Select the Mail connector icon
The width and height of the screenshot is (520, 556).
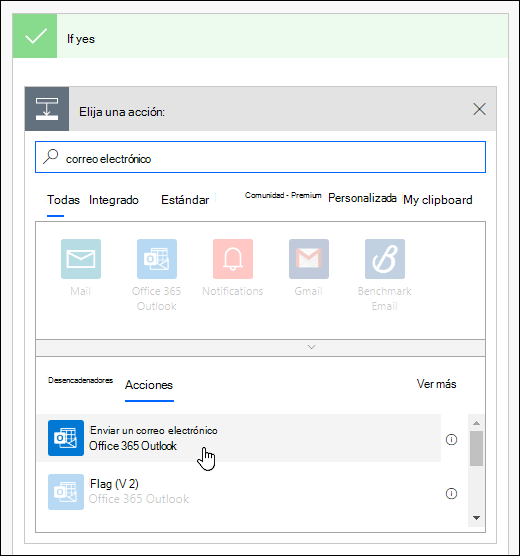81,259
